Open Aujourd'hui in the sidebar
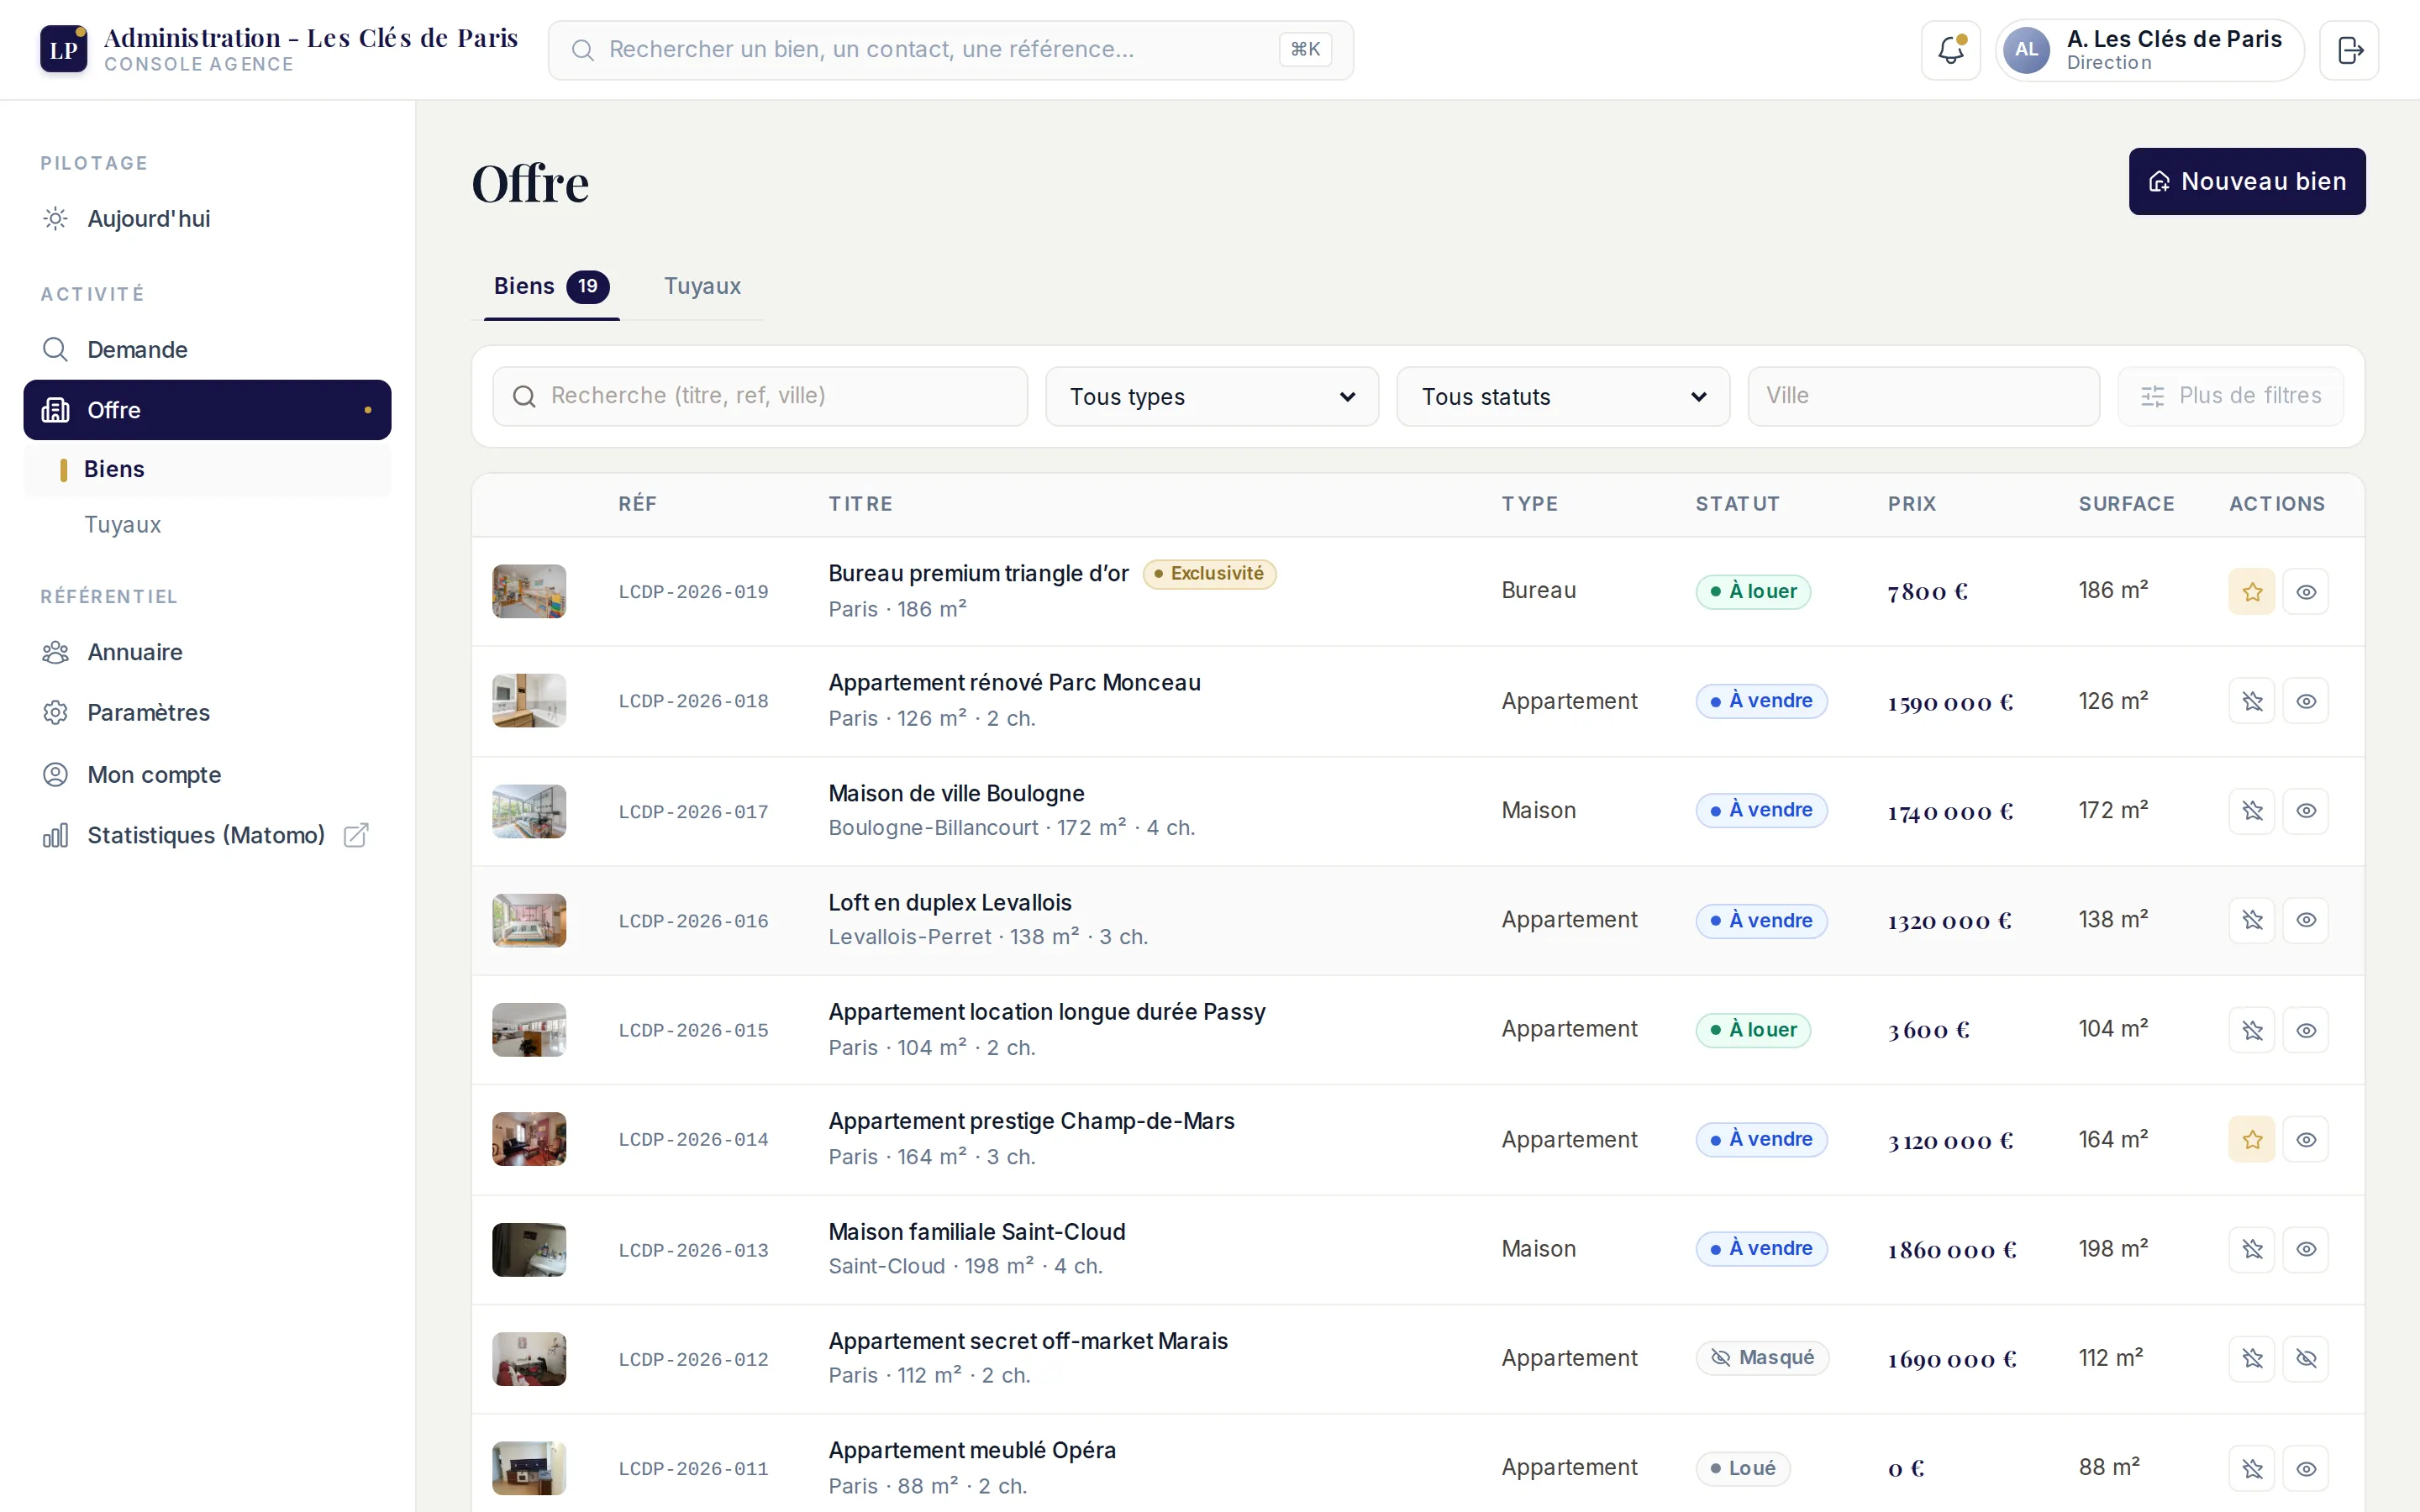This screenshot has width=2420, height=1512. [207, 218]
